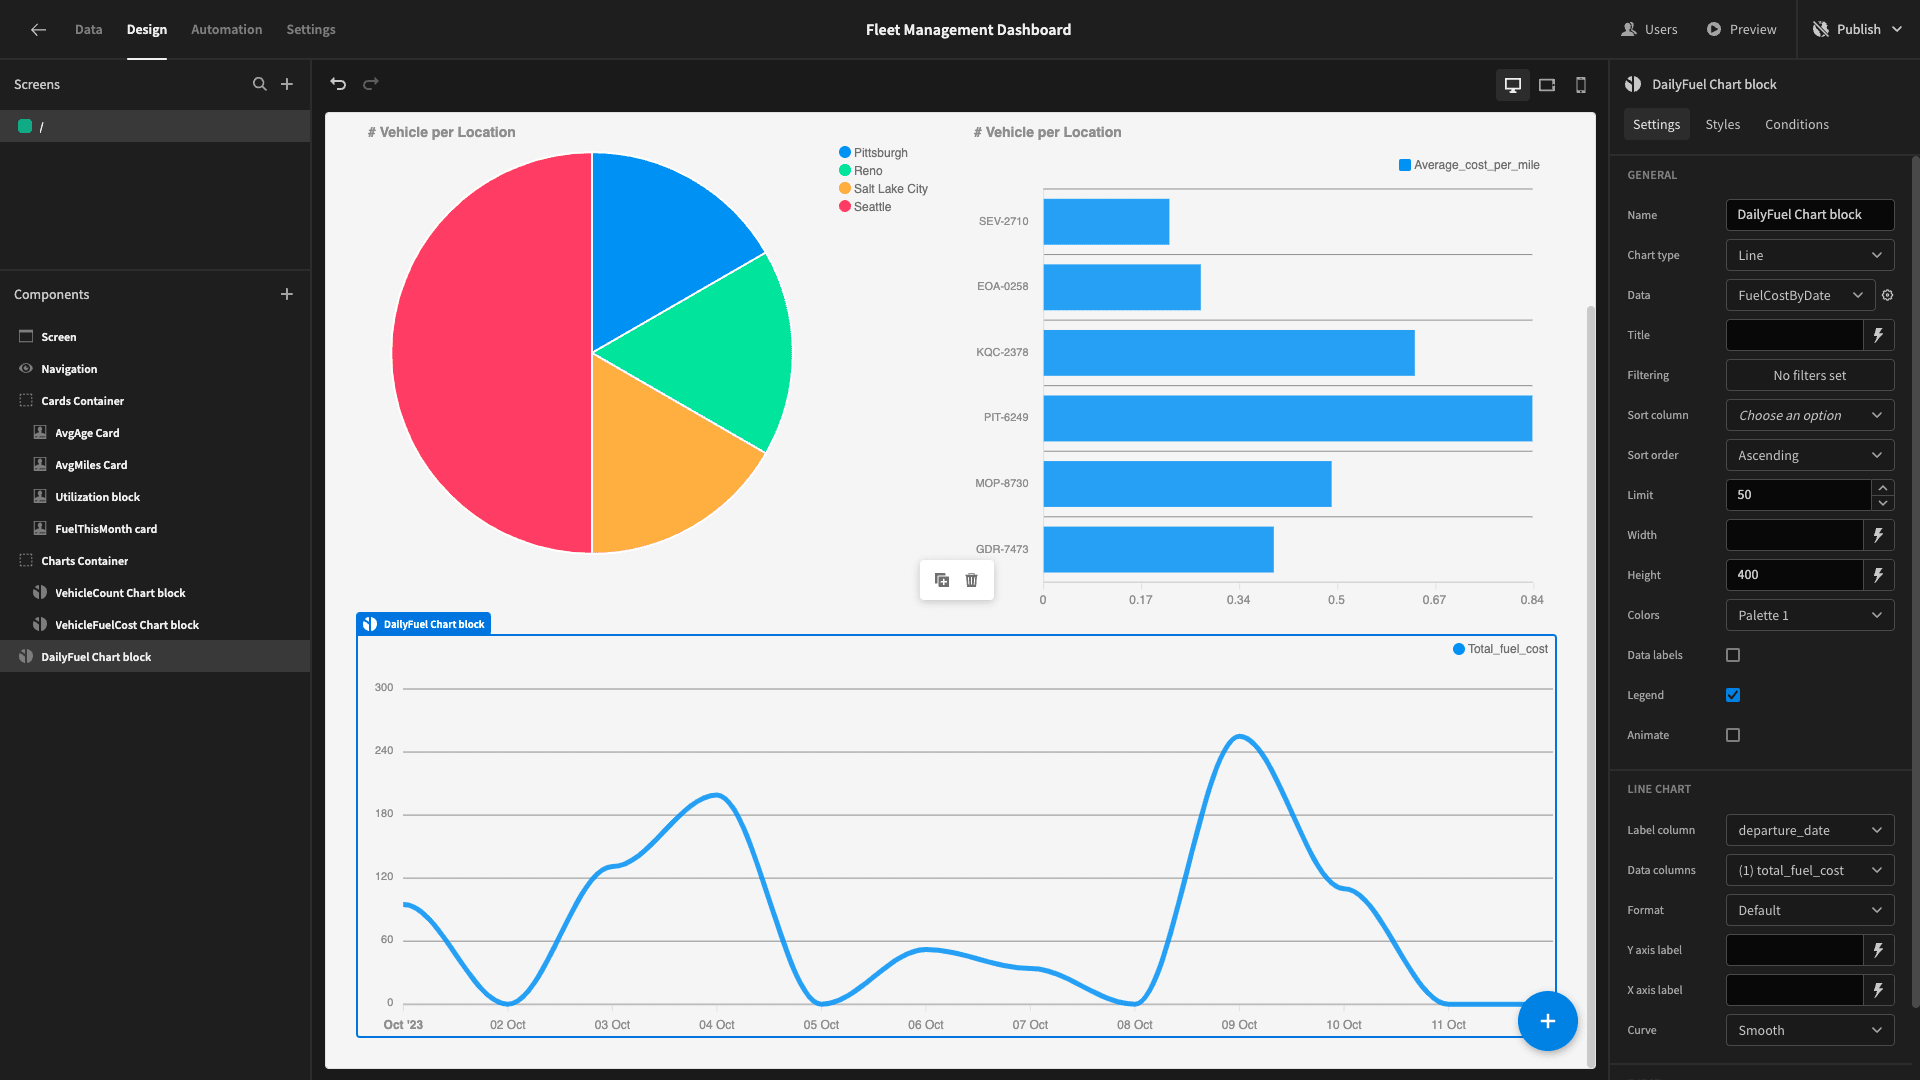1920x1080 pixels.
Task: Uncheck the Legend checkbox
Action: (1733, 695)
